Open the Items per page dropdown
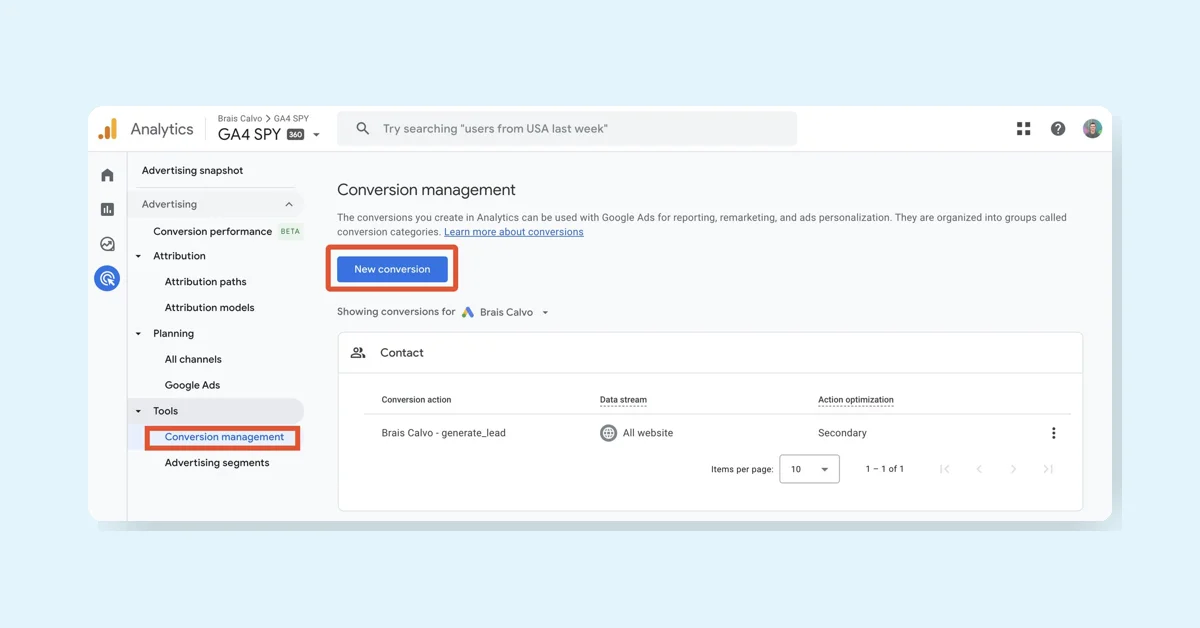 [x=809, y=469]
